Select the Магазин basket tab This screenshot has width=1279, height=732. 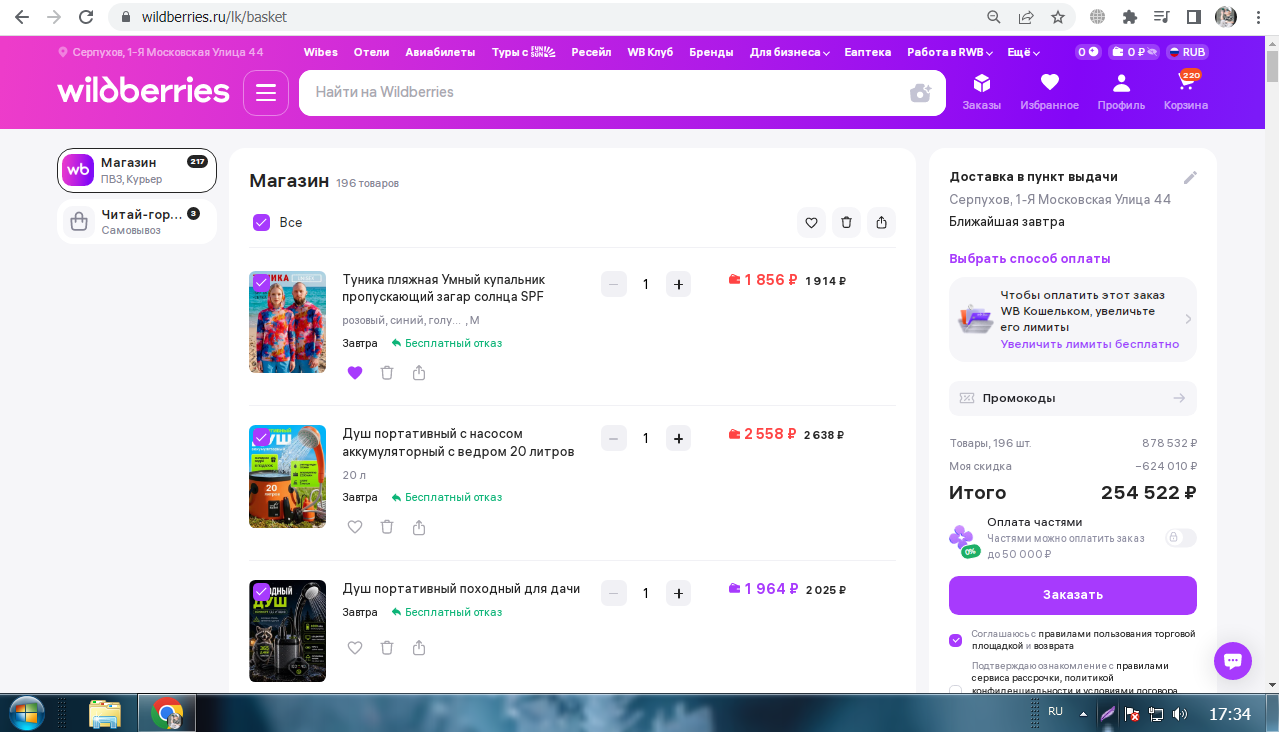tap(137, 170)
